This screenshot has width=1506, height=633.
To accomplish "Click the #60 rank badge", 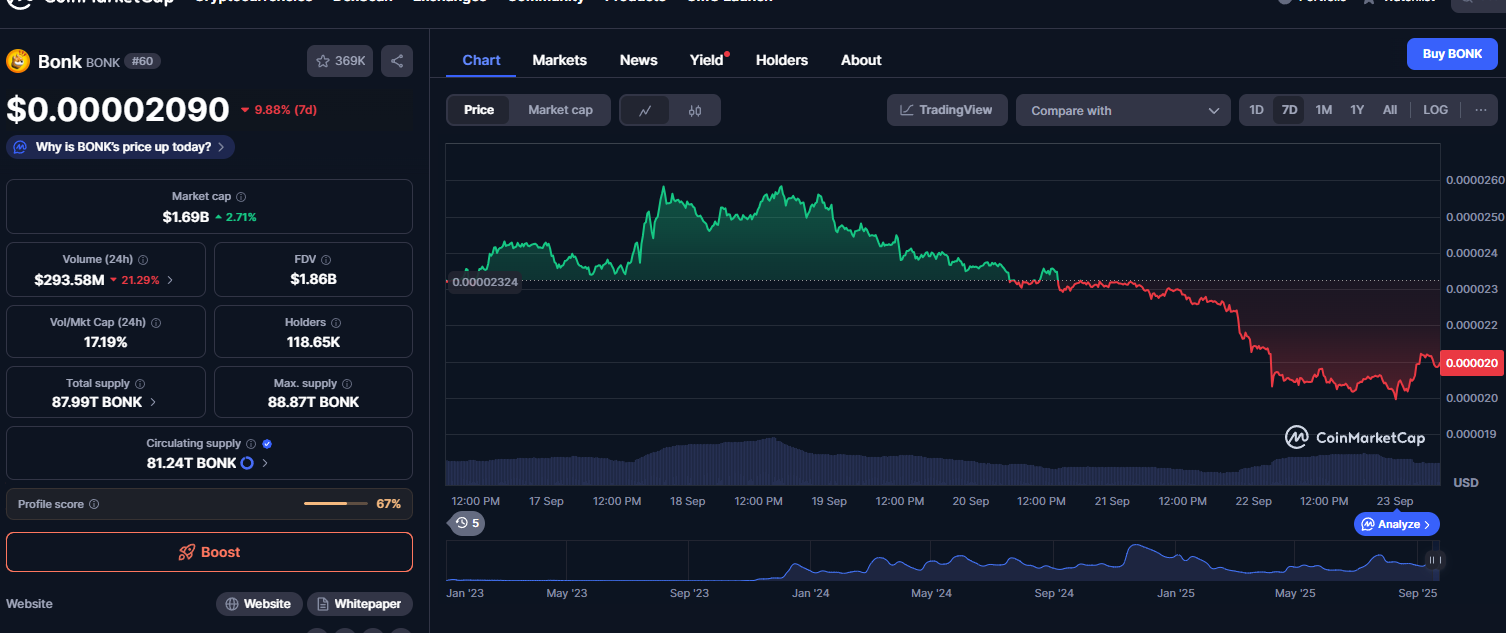I will click(x=143, y=62).
